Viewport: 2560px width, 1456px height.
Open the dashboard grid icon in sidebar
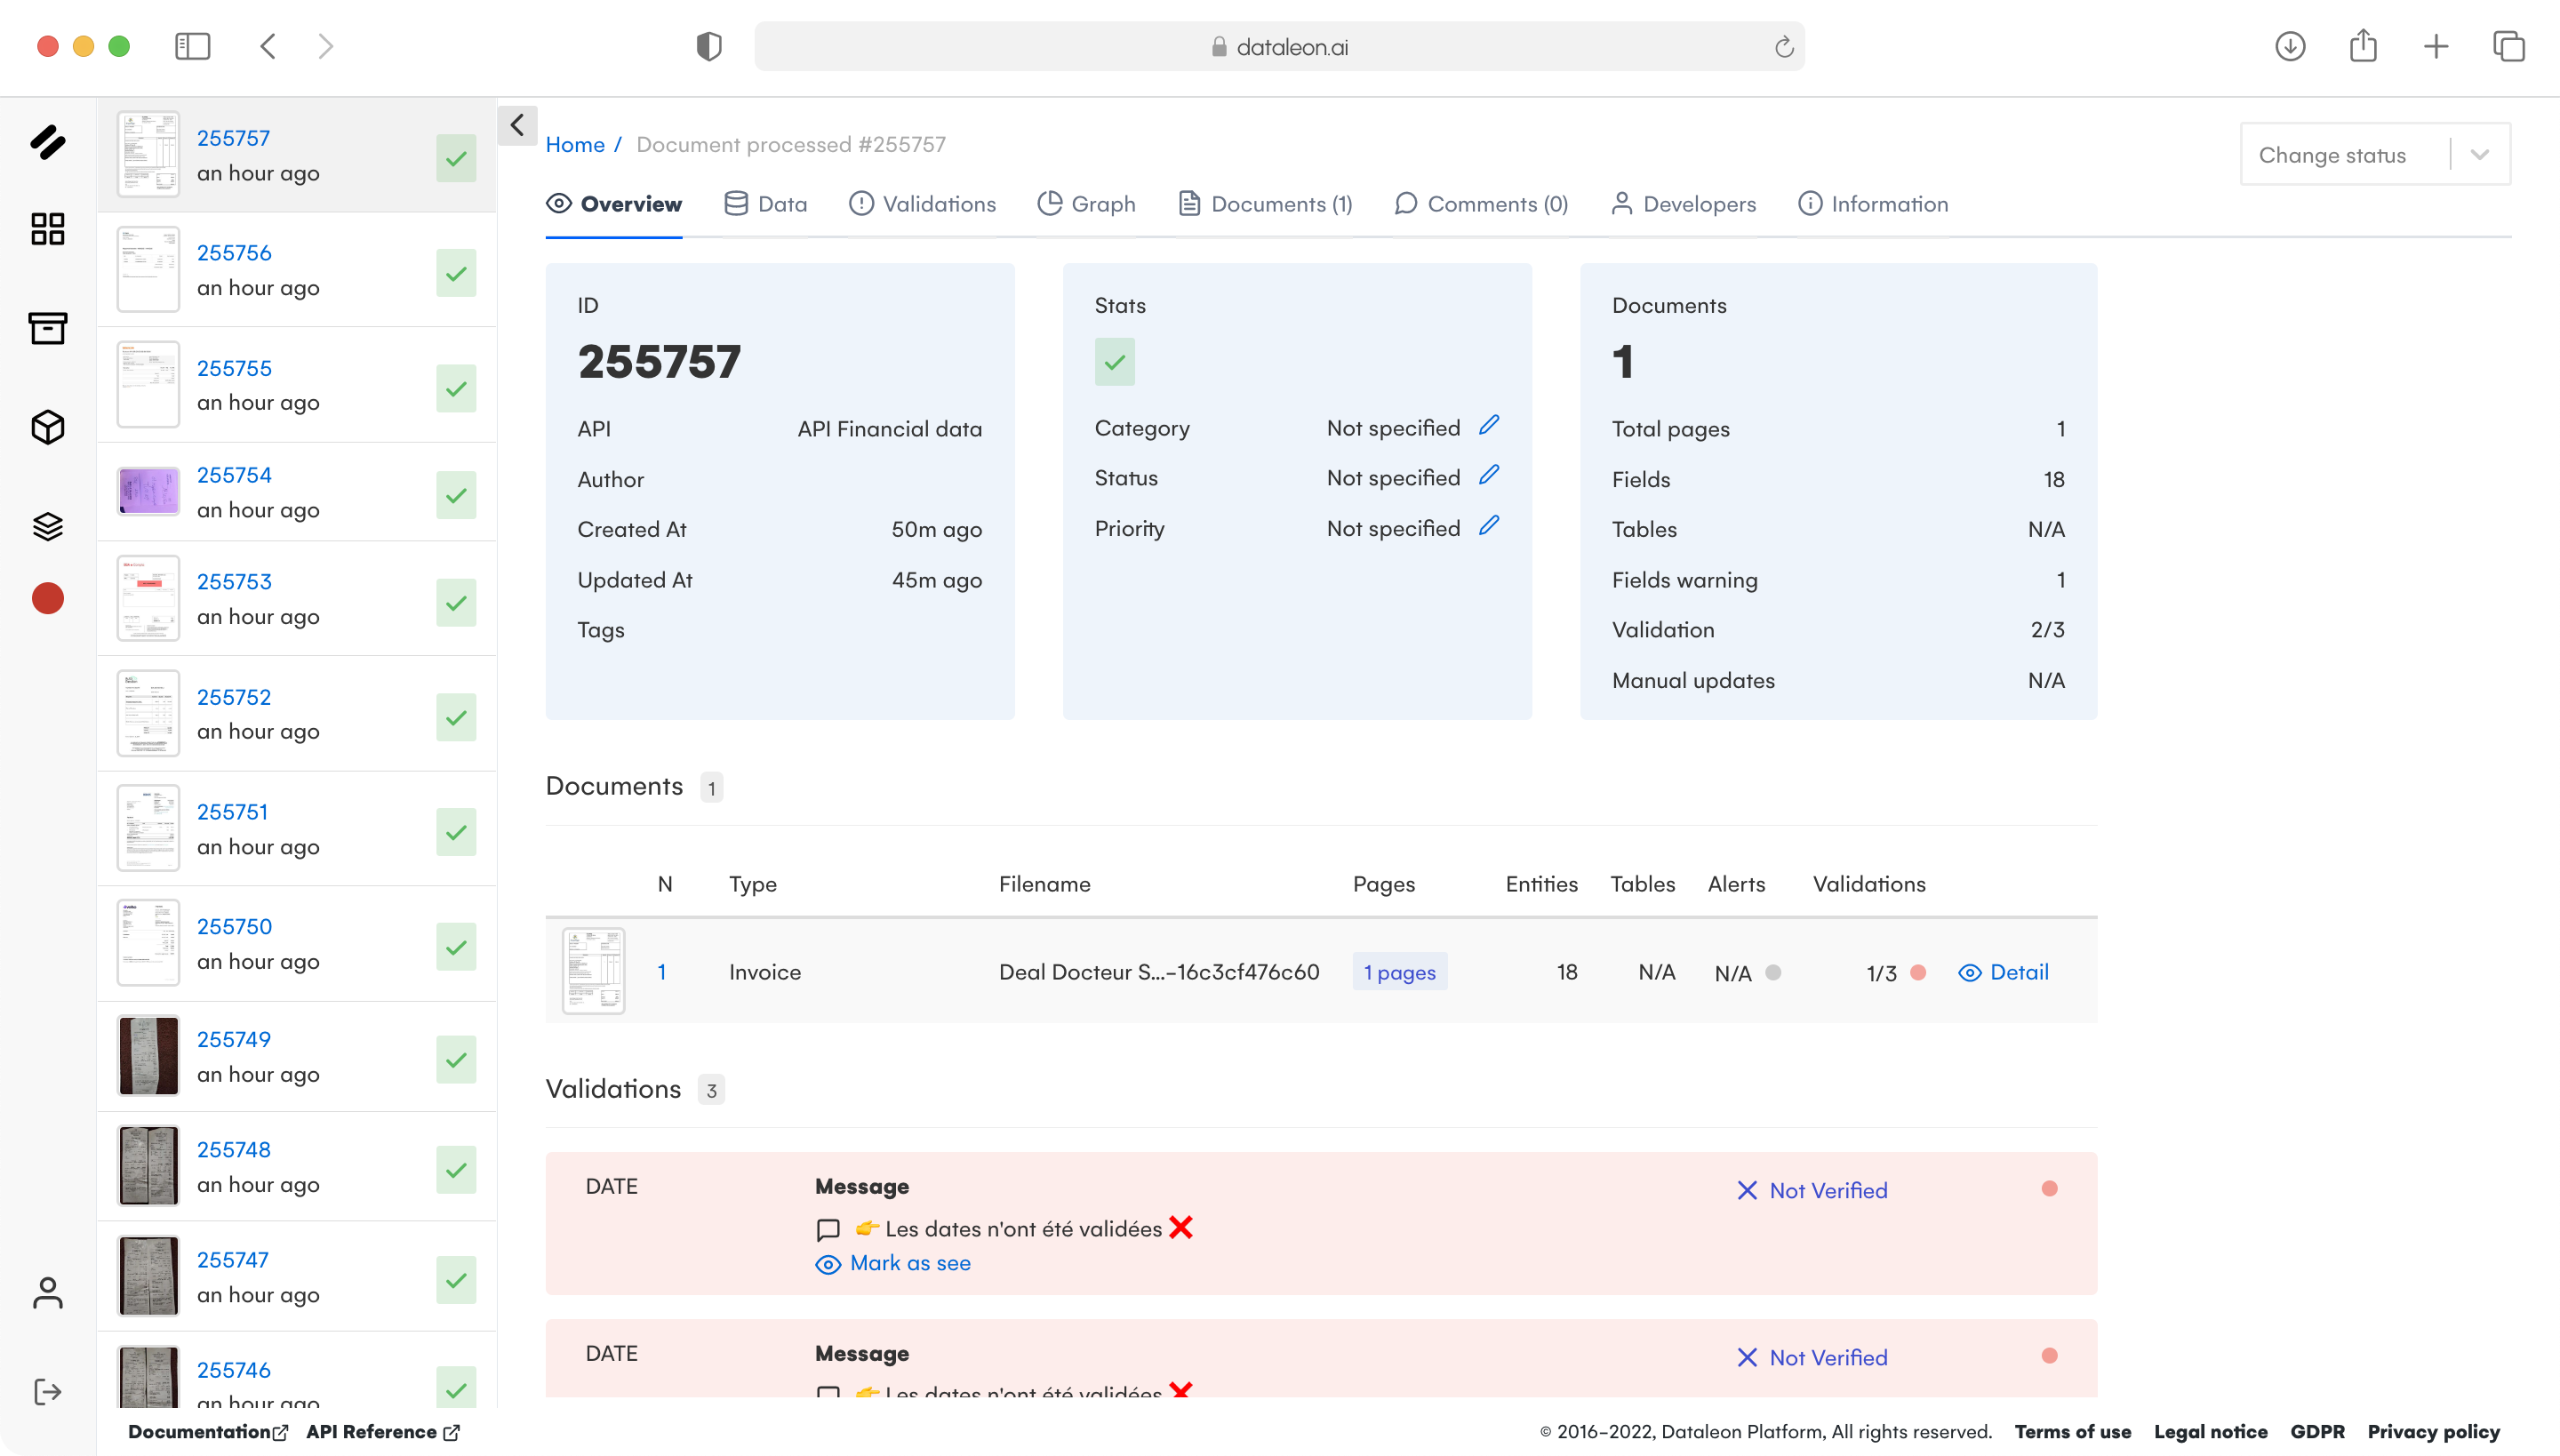click(48, 229)
